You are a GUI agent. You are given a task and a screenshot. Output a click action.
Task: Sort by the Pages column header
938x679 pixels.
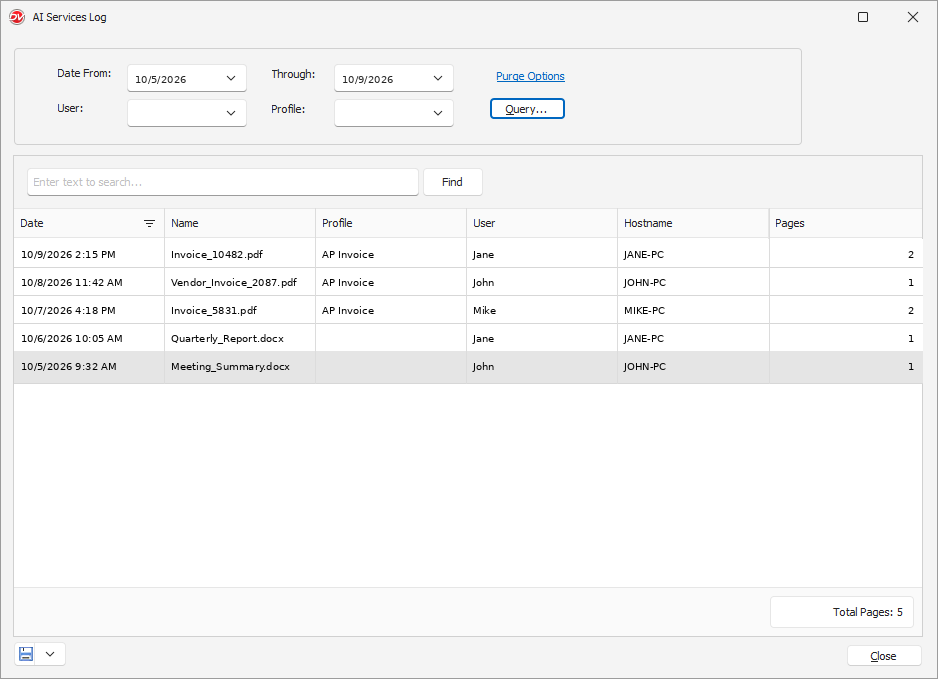pyautogui.click(x=846, y=223)
